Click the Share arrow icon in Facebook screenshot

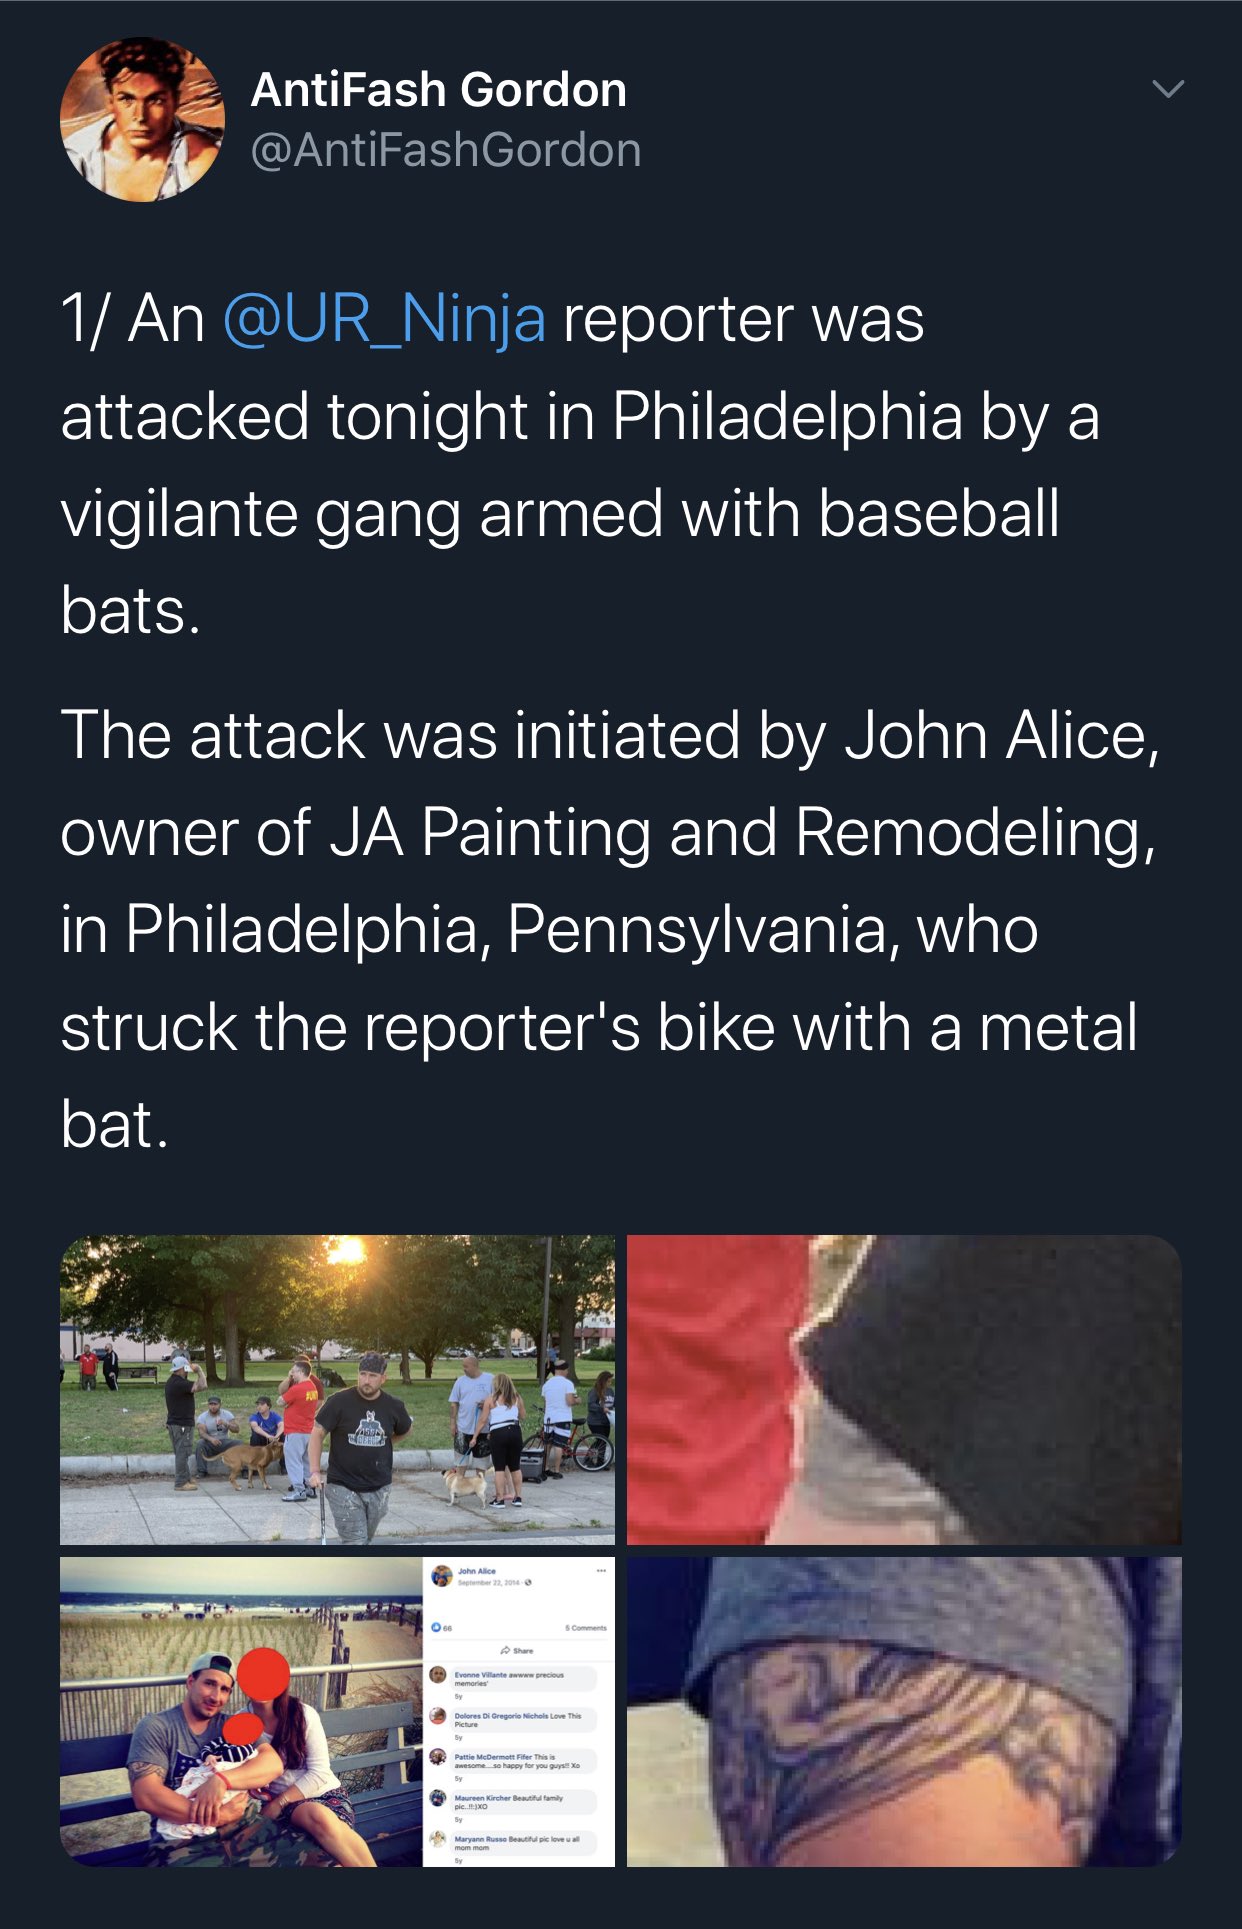(x=505, y=1650)
